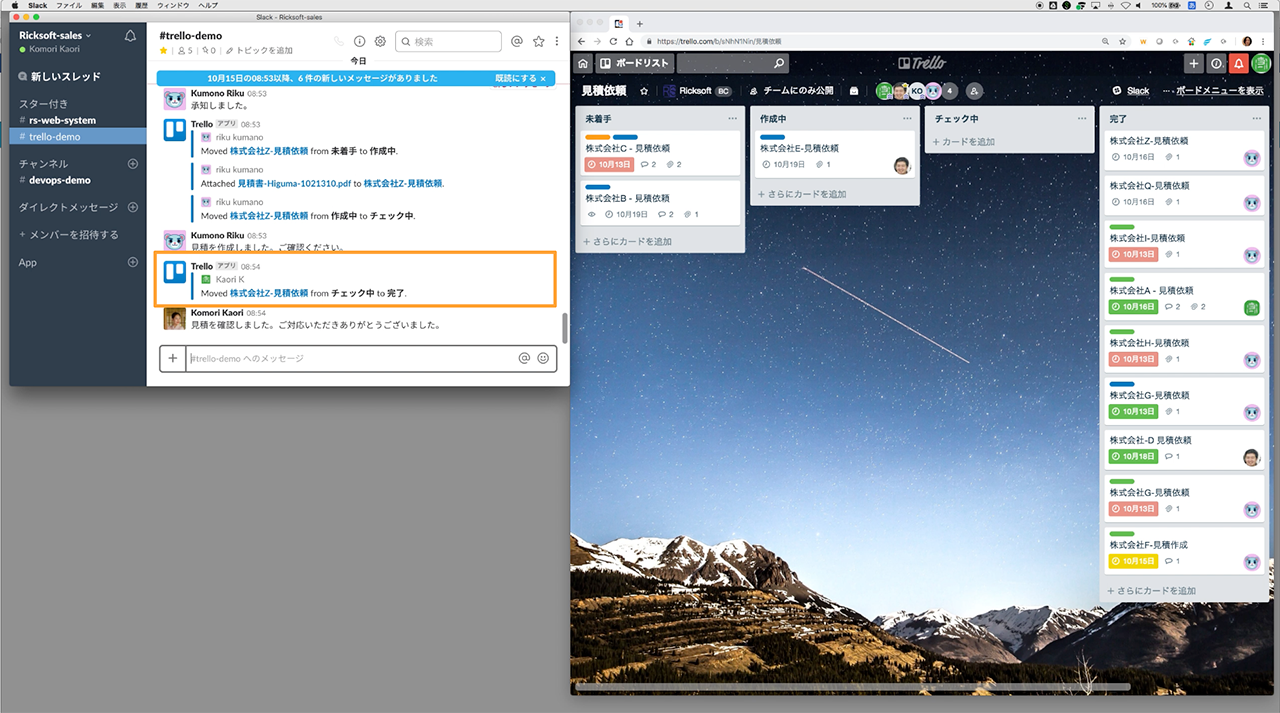Viewport: 1280px width, 713px height.
Task: Show channel details info icon in Slack
Action: pos(360,41)
